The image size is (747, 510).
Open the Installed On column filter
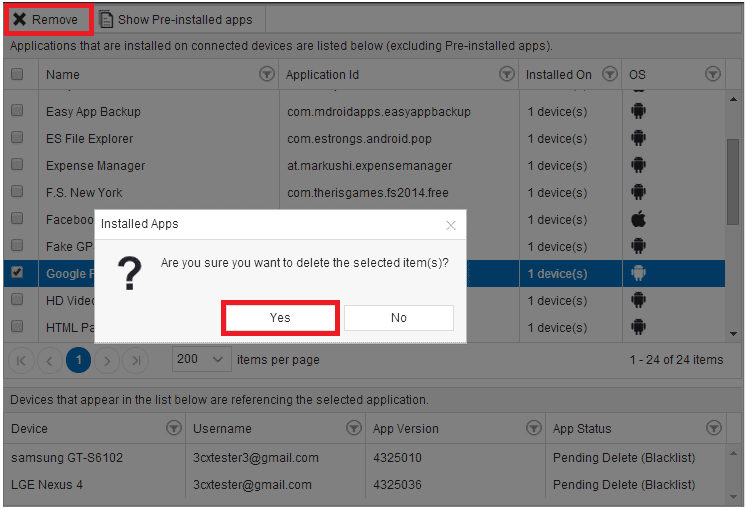[x=610, y=74]
